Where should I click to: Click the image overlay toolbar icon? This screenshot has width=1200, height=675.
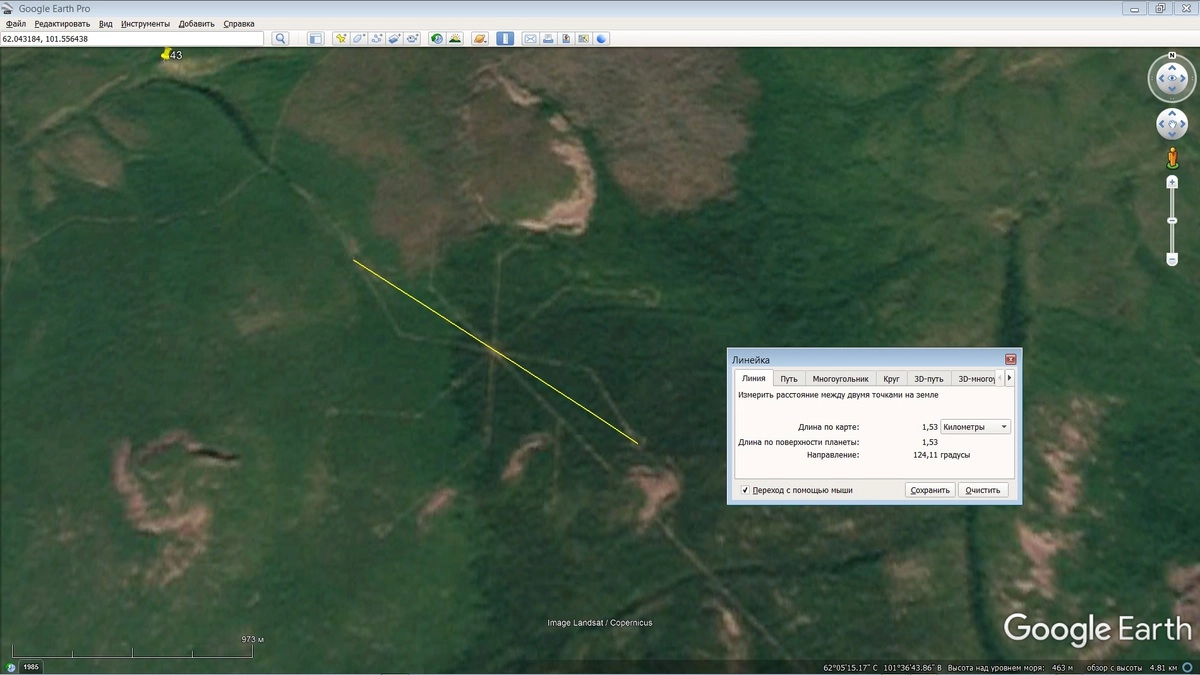(395, 39)
